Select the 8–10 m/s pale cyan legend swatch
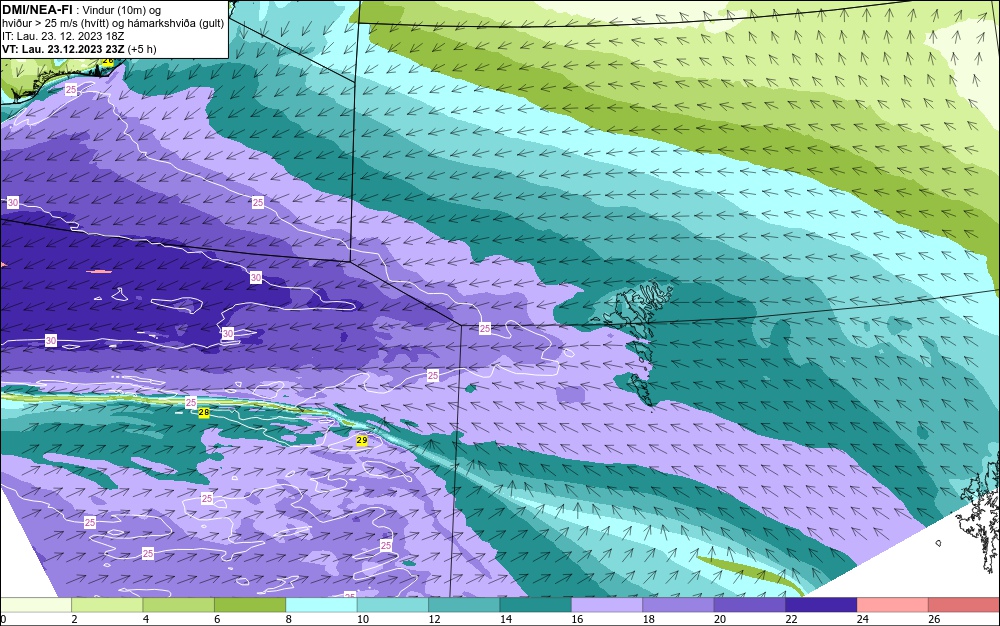 coord(321,604)
